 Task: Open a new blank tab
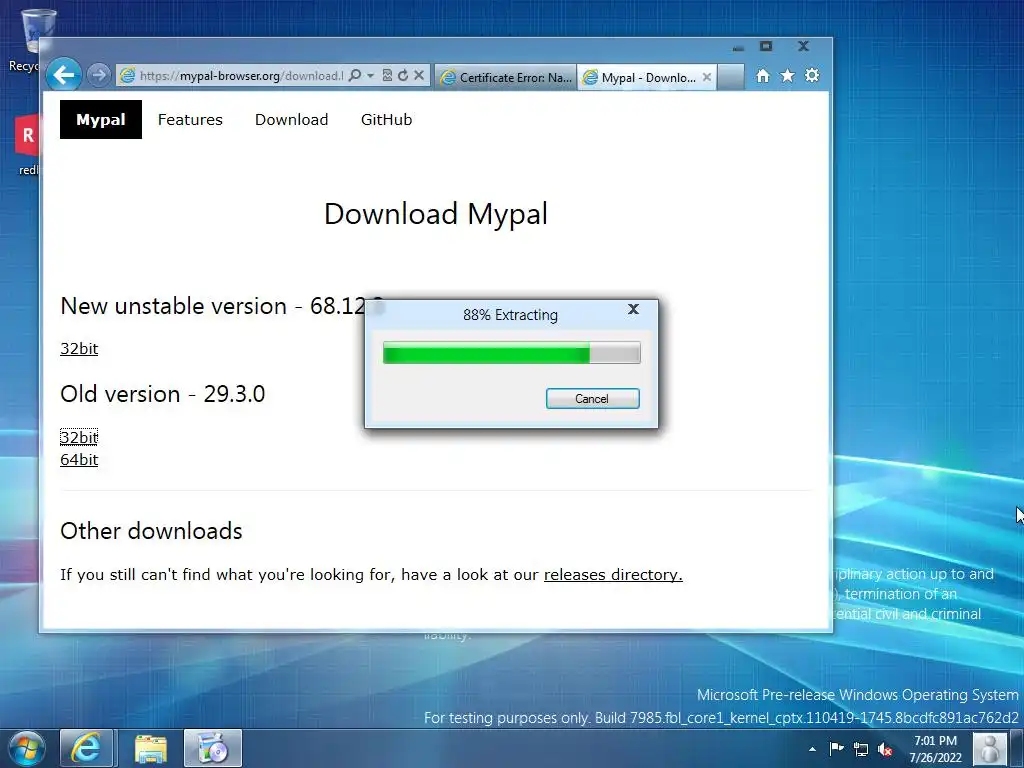(731, 77)
